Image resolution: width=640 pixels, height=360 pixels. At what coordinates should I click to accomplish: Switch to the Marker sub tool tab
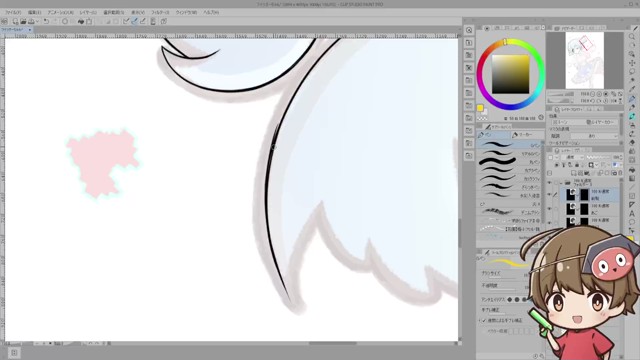pyautogui.click(x=527, y=135)
